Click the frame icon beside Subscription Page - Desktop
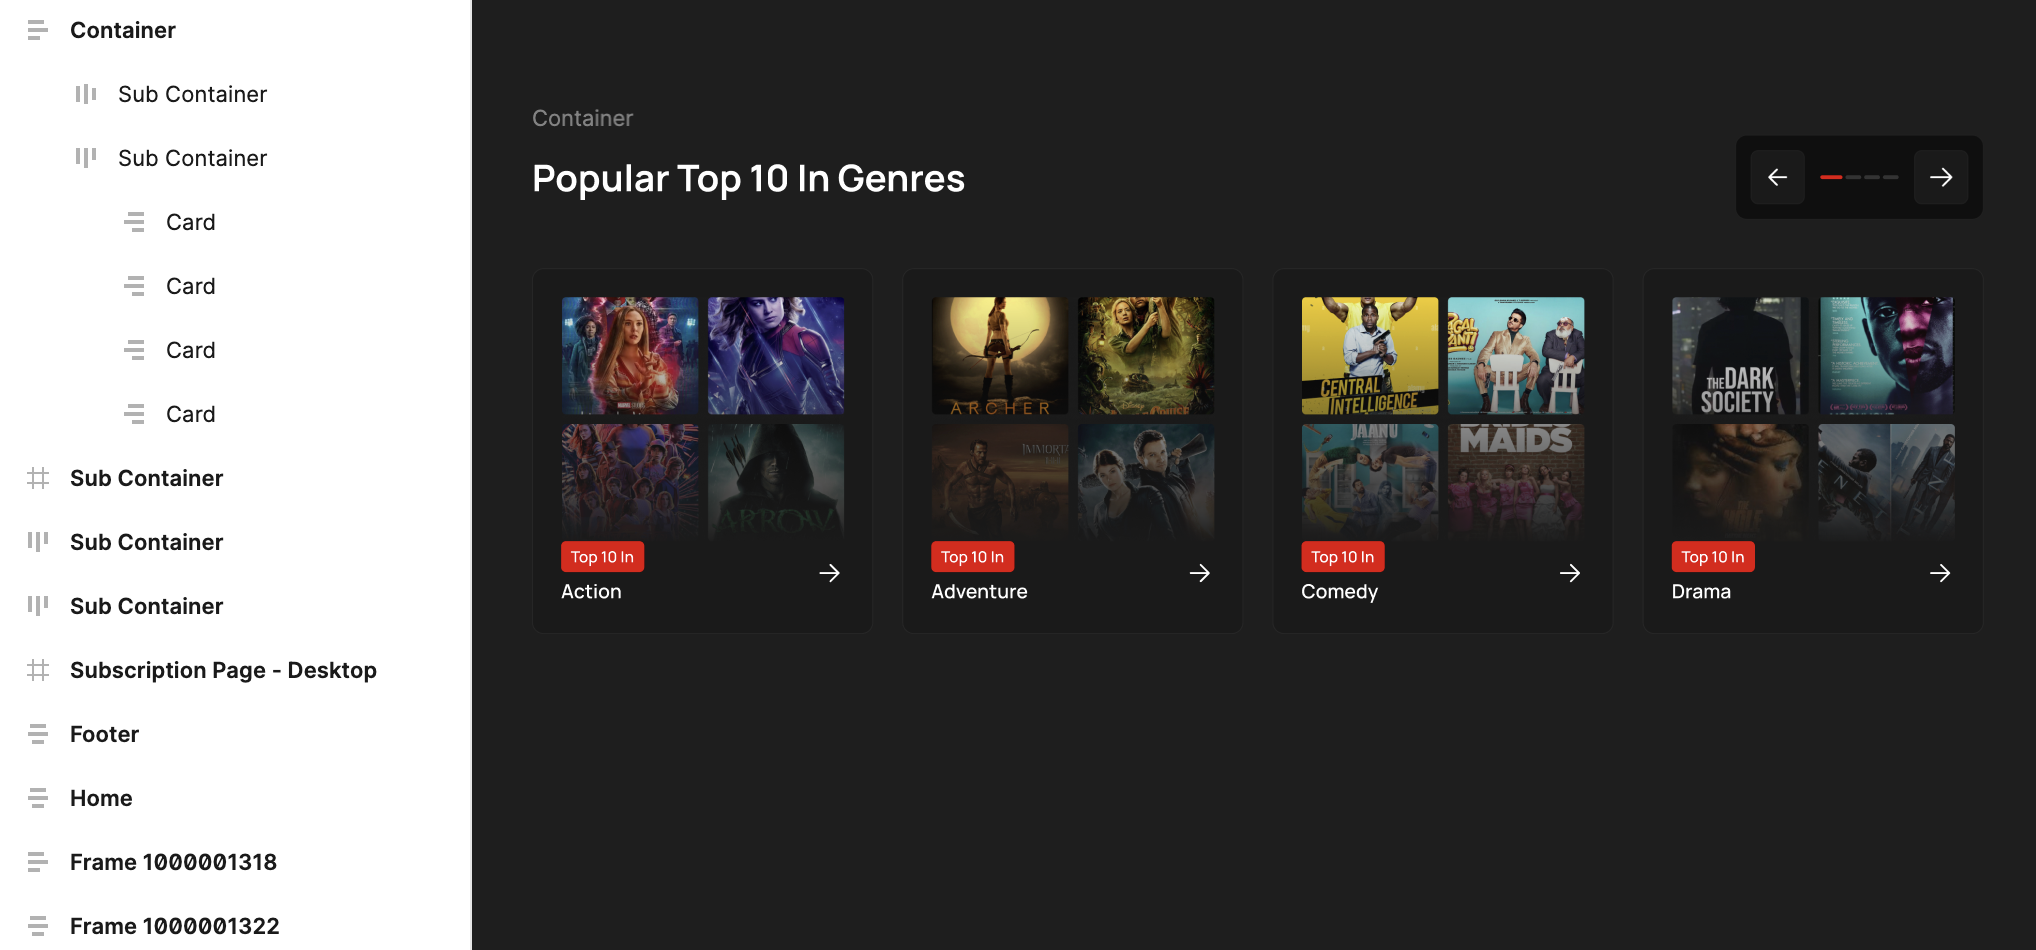 (38, 670)
